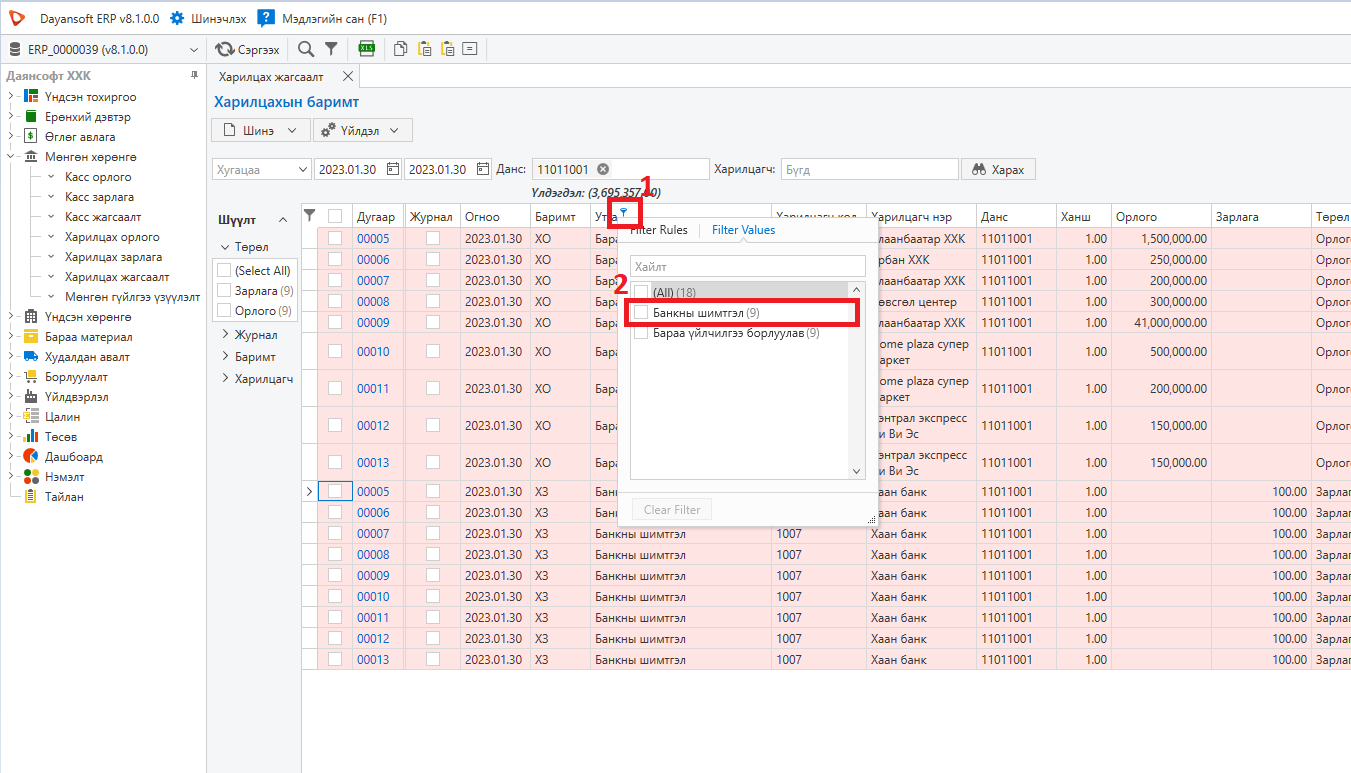Open the Шинэ dropdown arrow
1351x773 pixels.
(x=292, y=130)
